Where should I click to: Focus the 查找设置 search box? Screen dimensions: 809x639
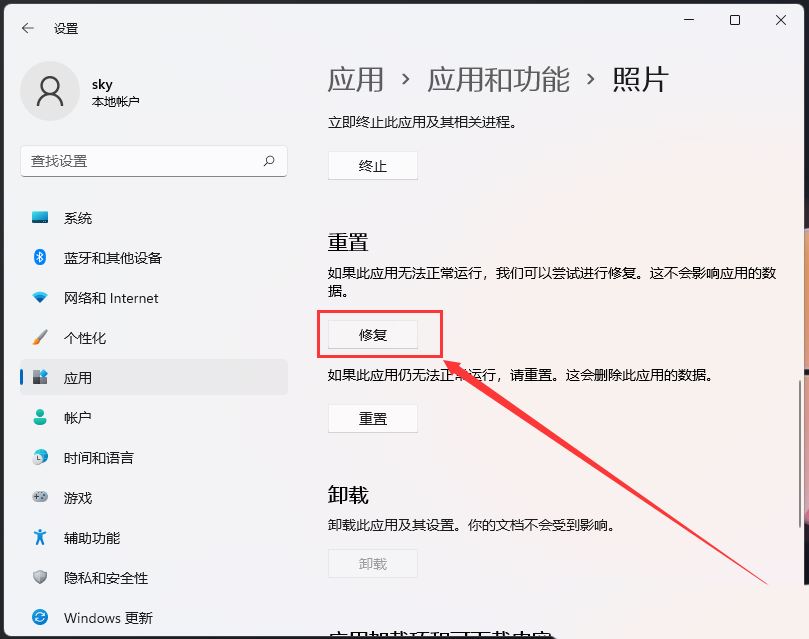154,161
